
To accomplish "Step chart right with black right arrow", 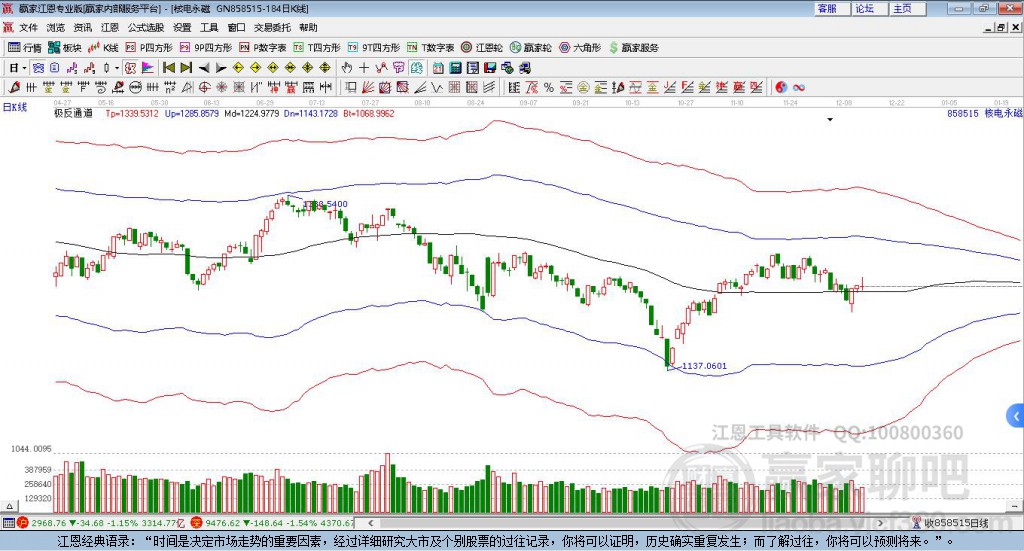I will click(221, 68).
